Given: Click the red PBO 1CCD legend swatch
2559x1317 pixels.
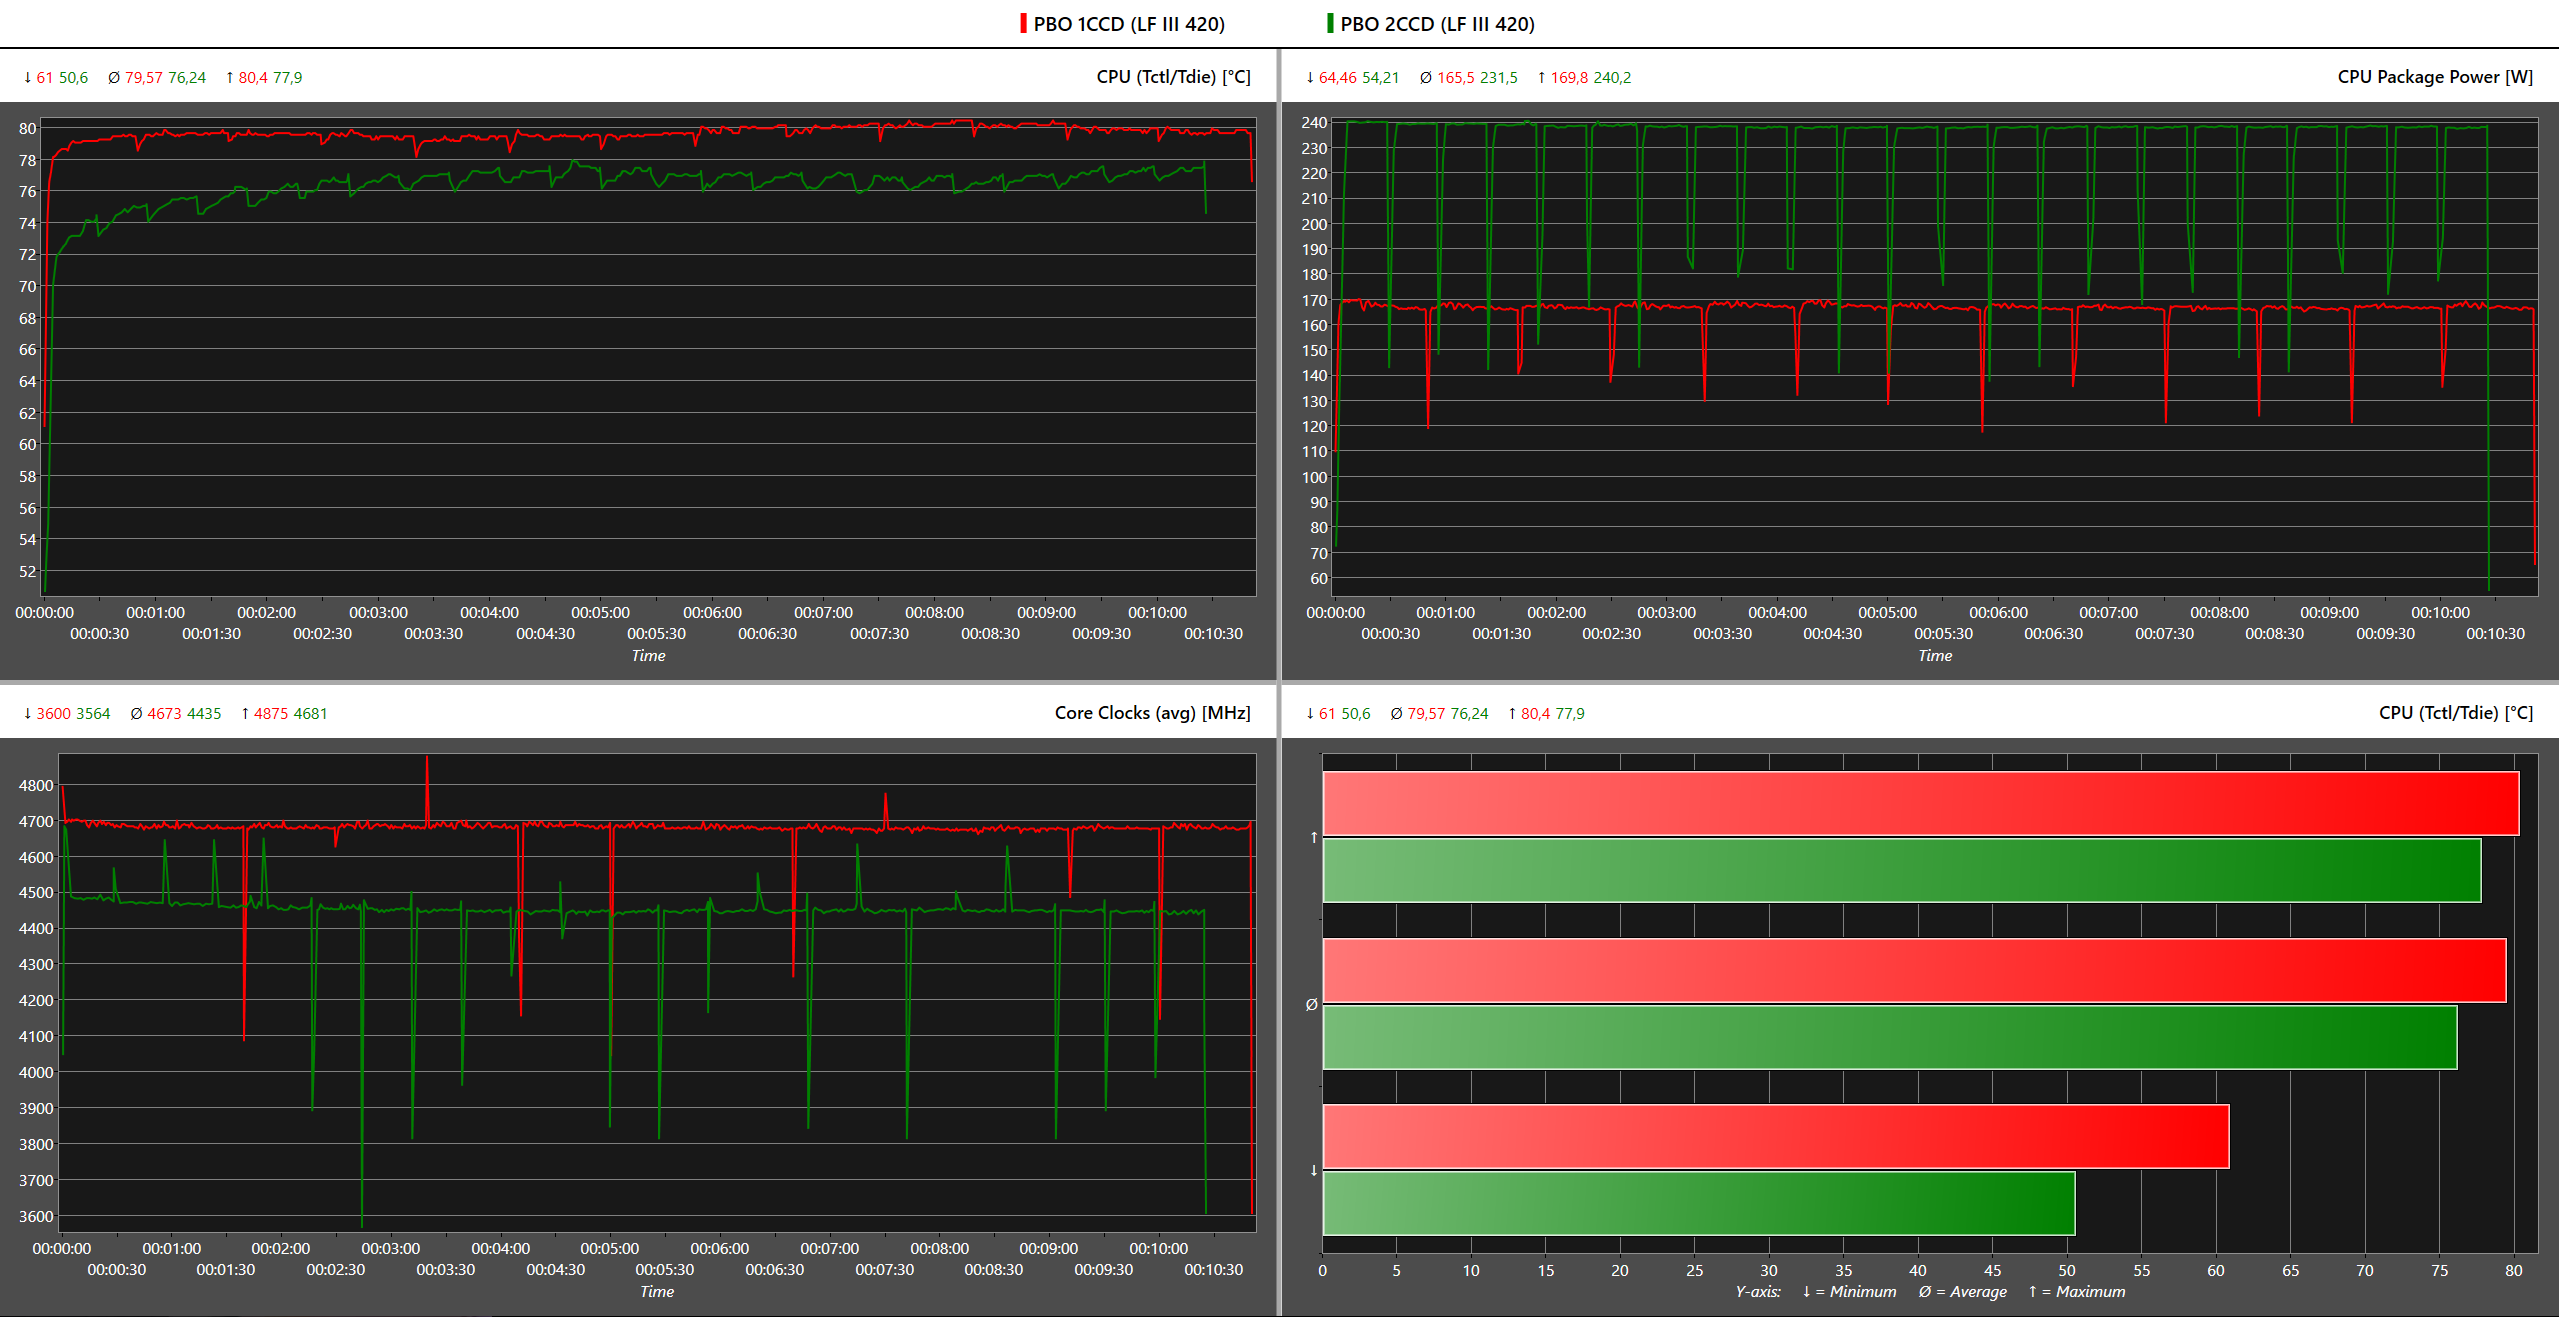Looking at the screenshot, I should 1023,23.
